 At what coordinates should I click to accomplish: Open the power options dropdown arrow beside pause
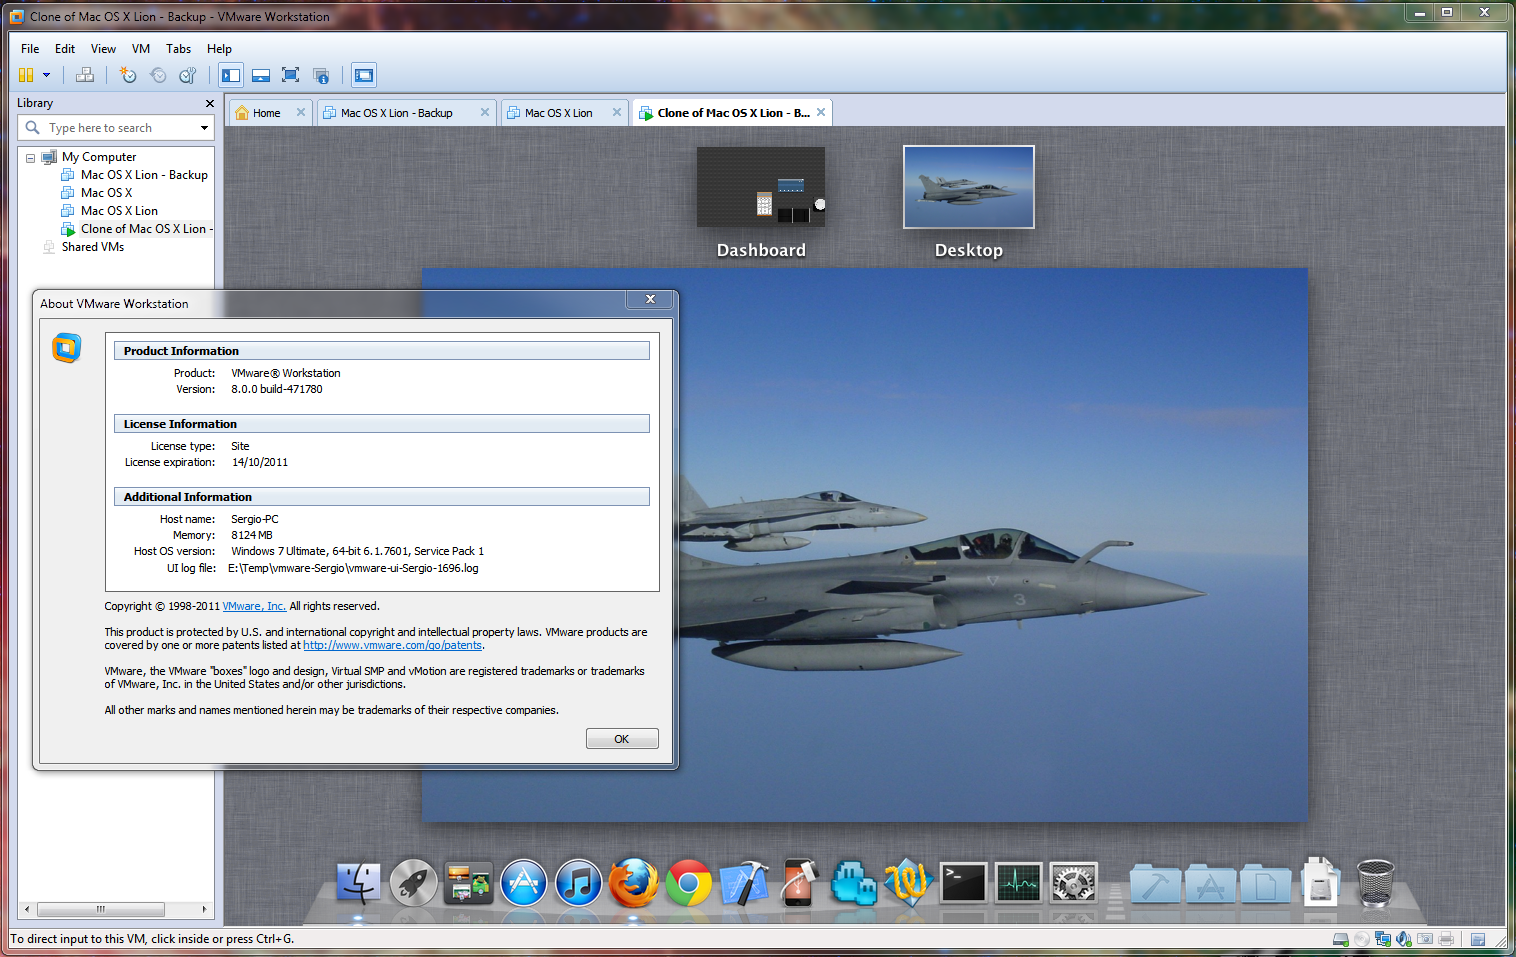pos(46,75)
